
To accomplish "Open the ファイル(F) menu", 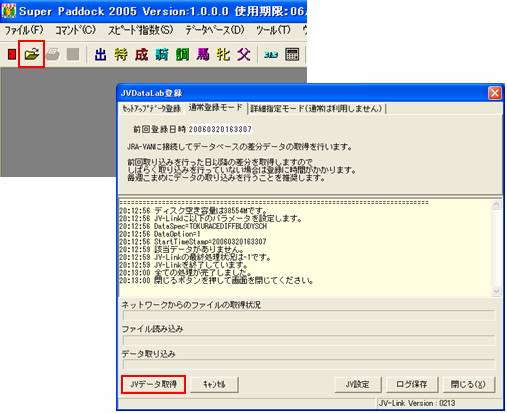I will coord(24,31).
